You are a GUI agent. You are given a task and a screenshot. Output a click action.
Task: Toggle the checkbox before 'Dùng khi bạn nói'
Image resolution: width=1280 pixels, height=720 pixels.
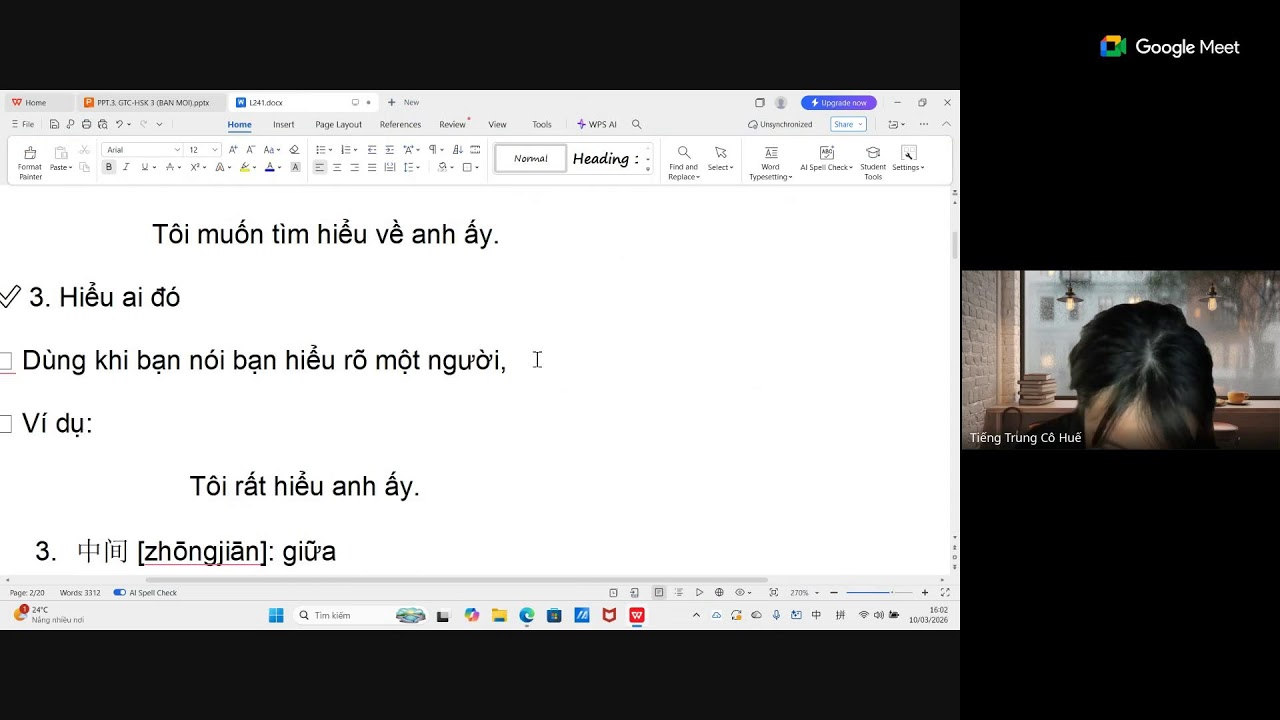[6, 361]
